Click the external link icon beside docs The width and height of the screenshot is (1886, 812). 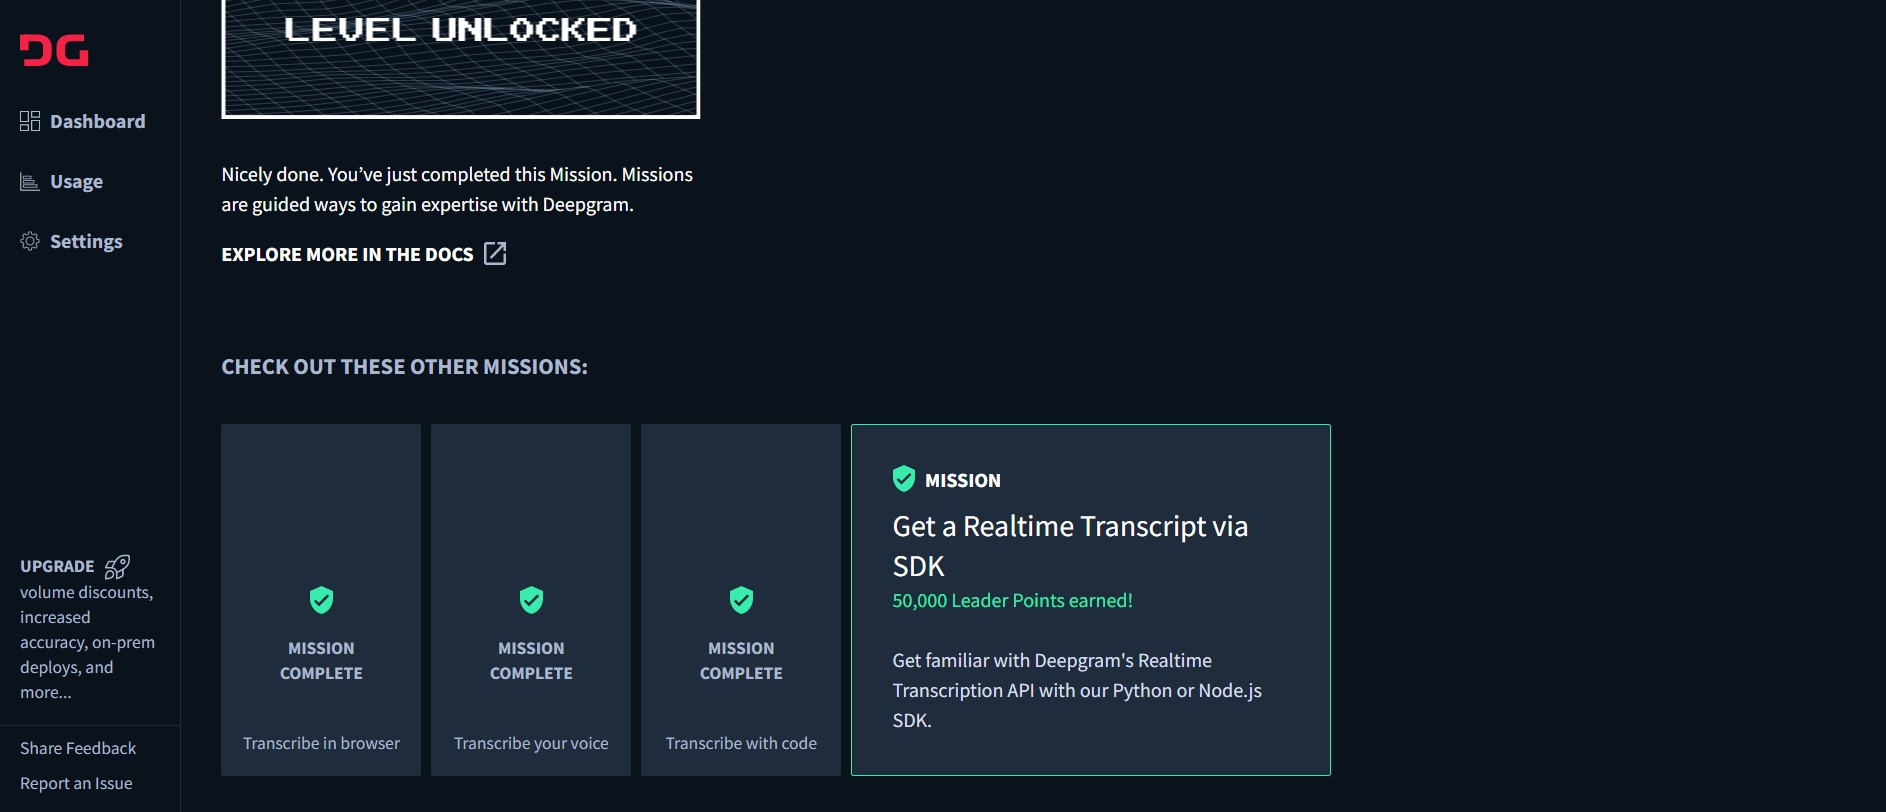pyautogui.click(x=495, y=253)
